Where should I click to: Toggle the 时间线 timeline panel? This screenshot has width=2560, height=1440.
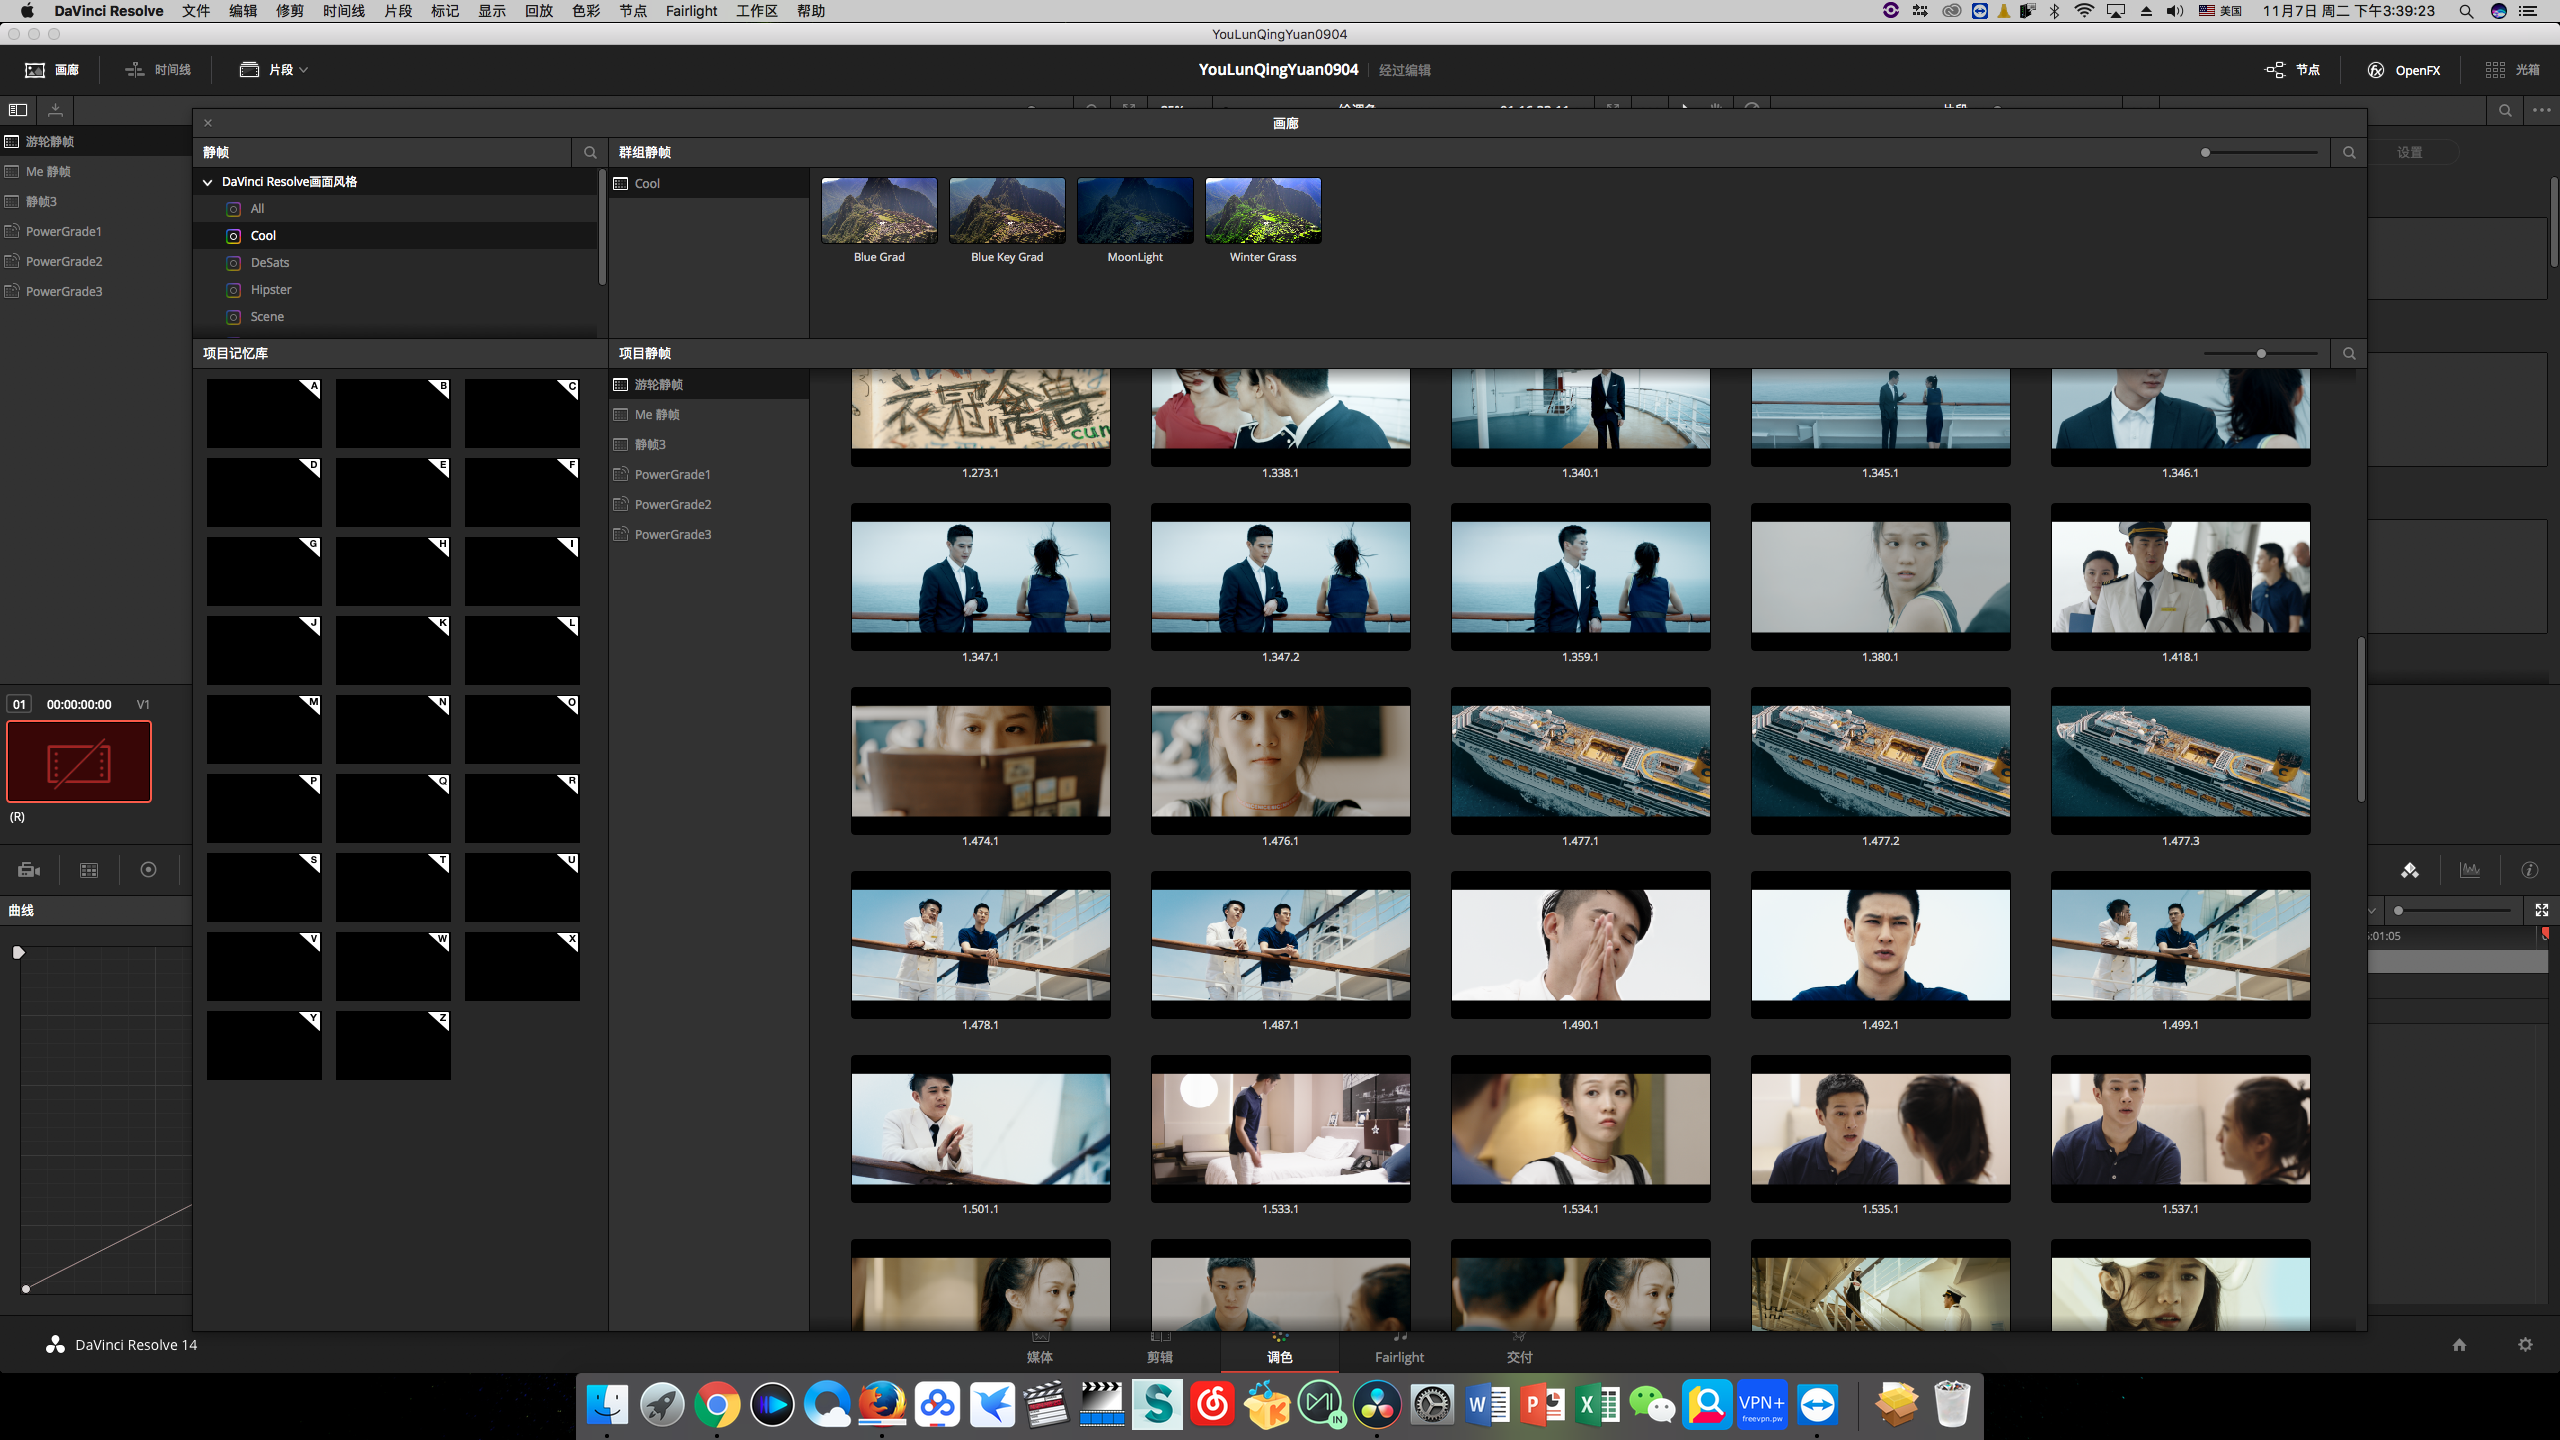158,70
